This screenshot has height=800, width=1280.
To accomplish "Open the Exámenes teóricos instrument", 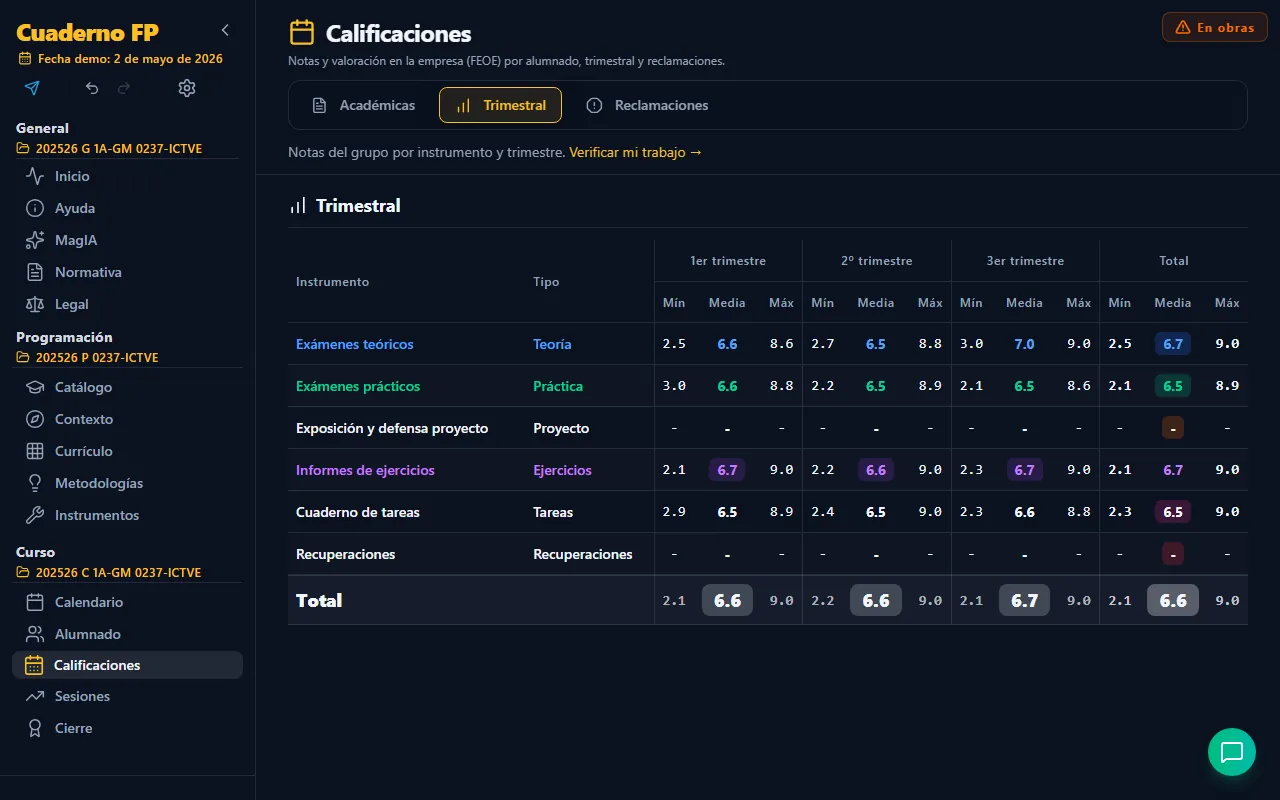I will (x=355, y=344).
